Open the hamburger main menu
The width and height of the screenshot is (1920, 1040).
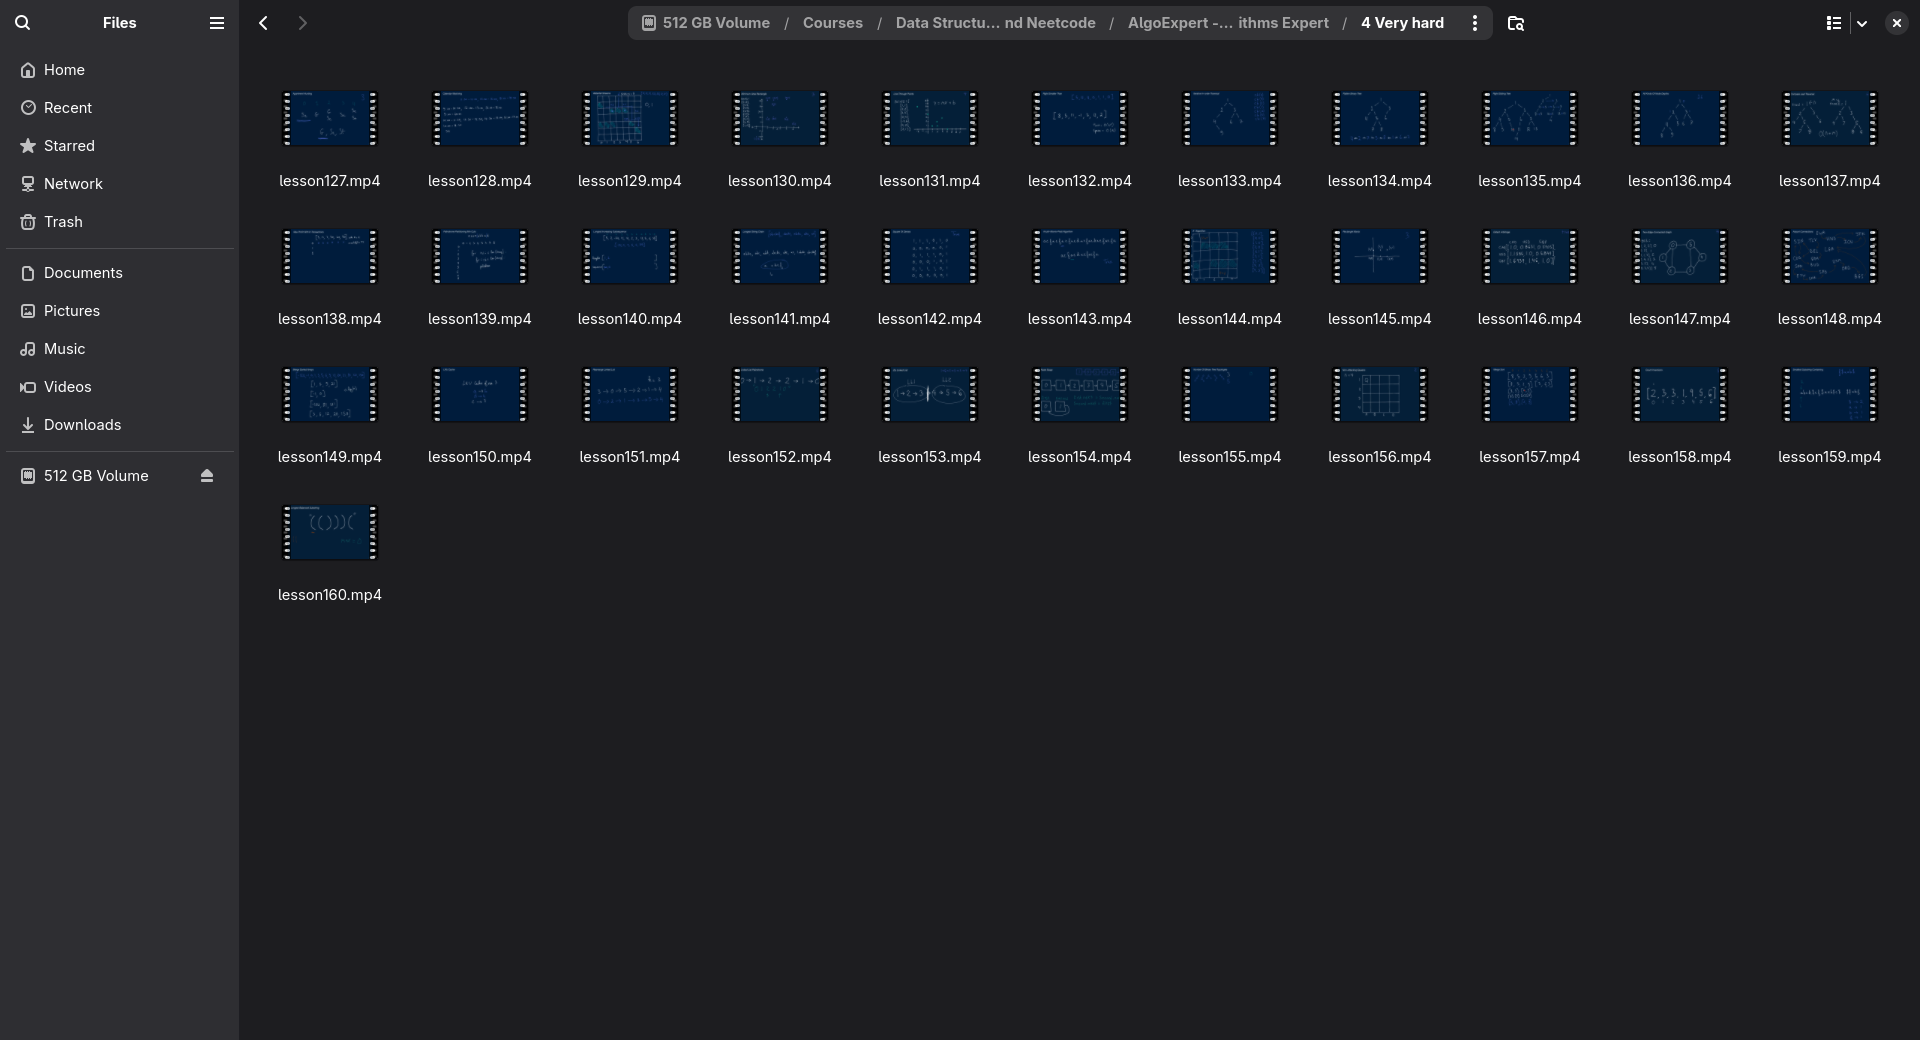pos(216,23)
